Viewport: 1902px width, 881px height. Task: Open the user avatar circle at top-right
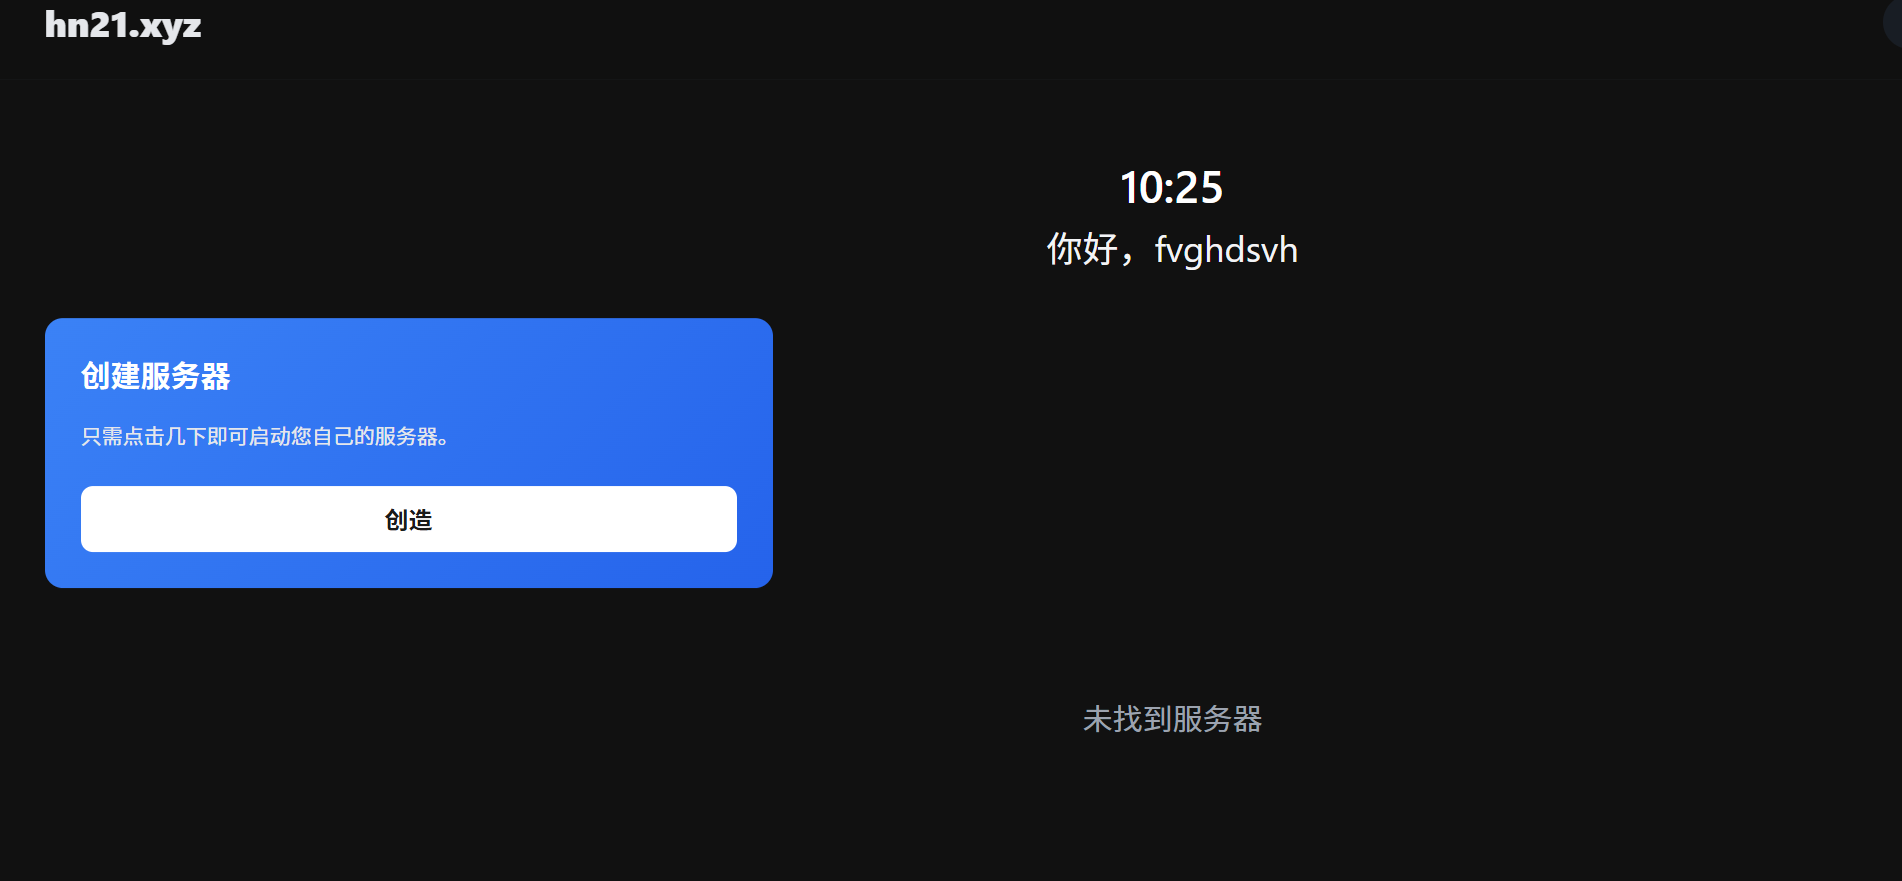pyautogui.click(x=1893, y=23)
